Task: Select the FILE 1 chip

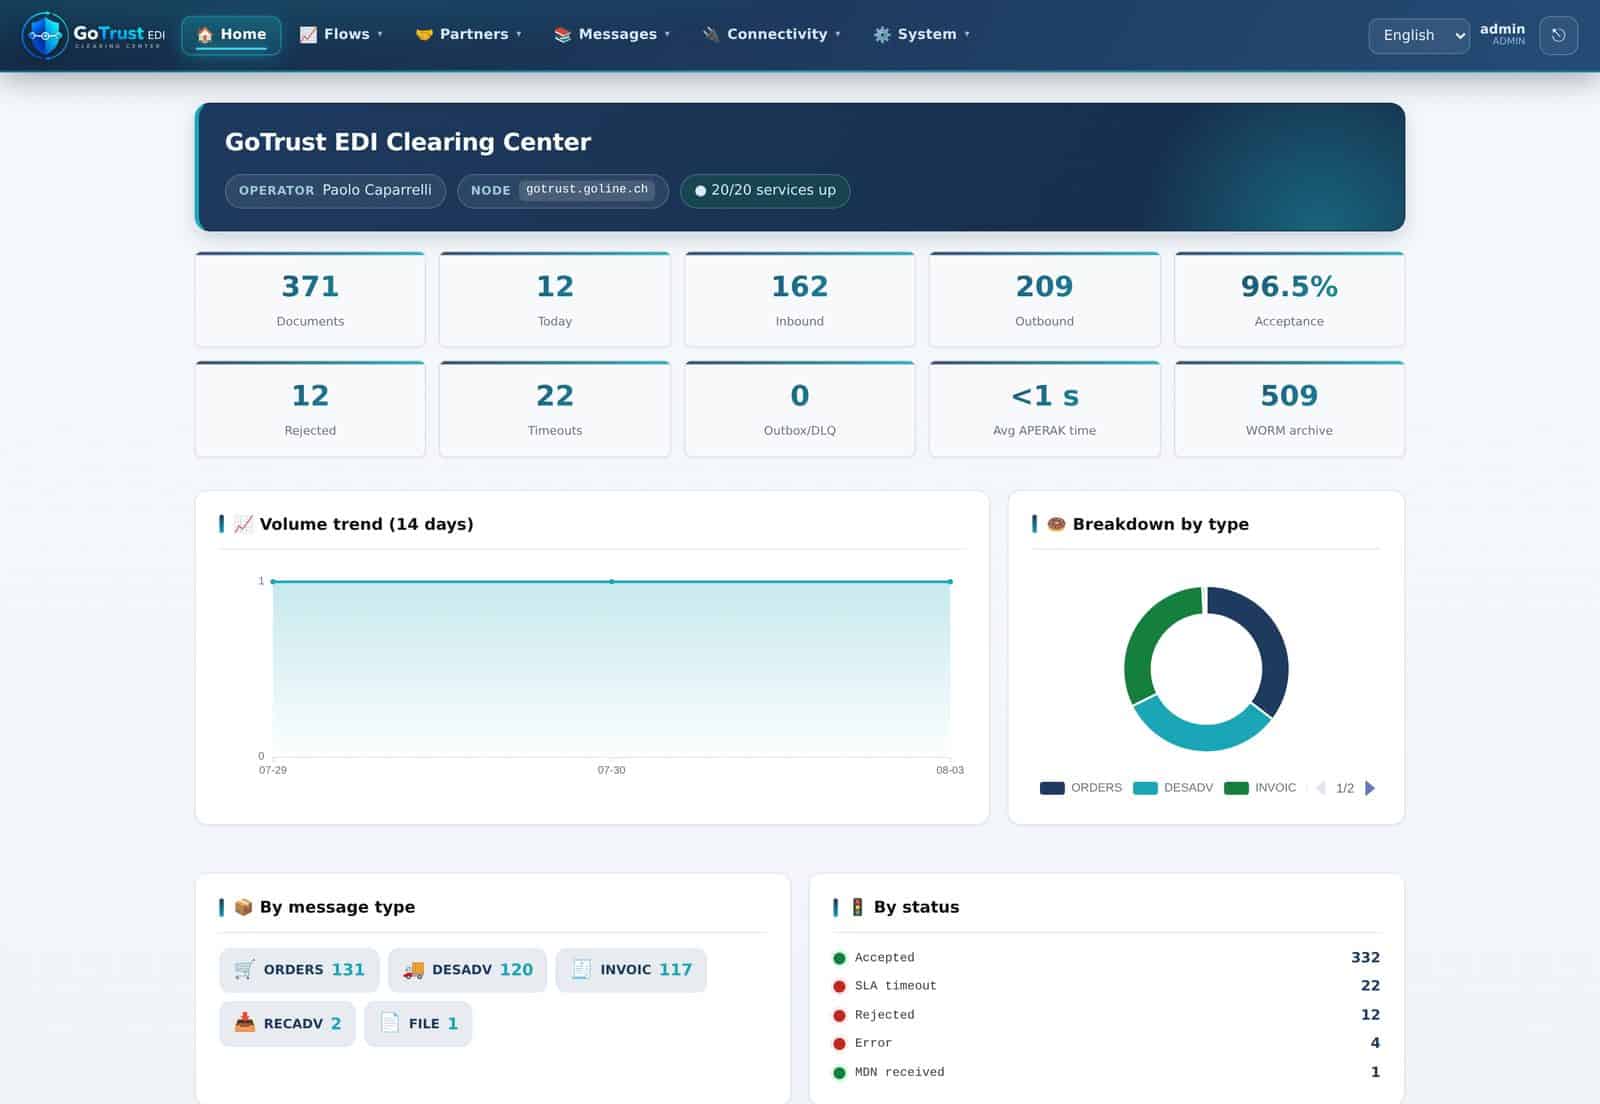Action: click(x=418, y=1024)
